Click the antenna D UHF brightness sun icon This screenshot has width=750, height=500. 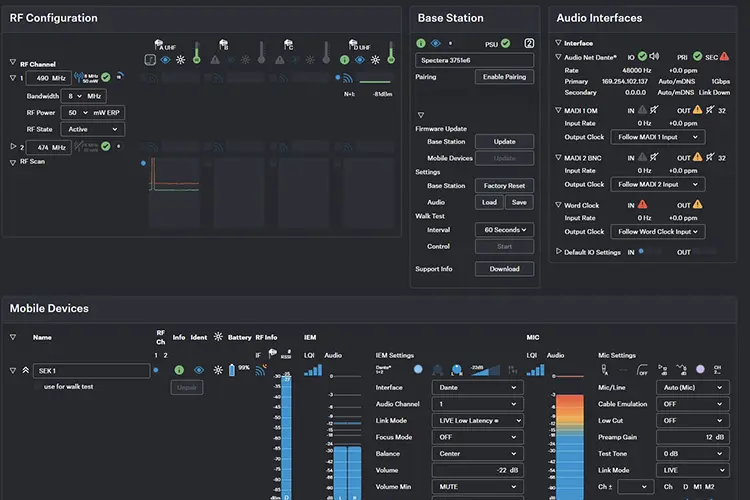coord(375,60)
